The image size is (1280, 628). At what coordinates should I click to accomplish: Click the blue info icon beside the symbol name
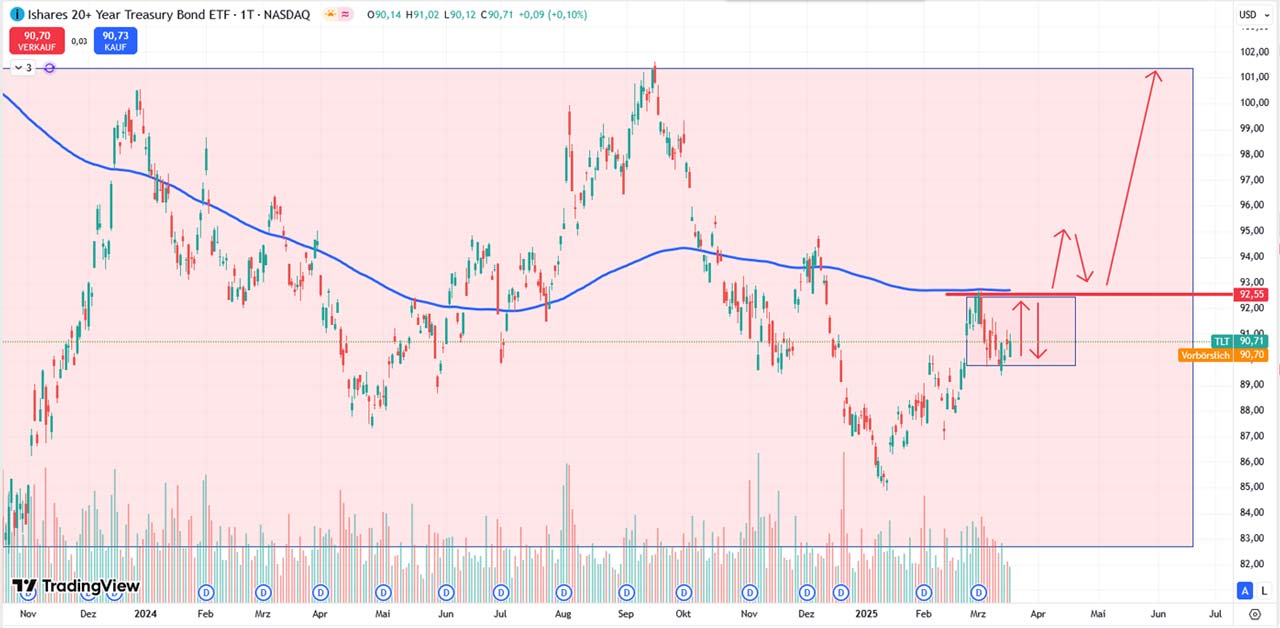pyautogui.click(x=16, y=15)
